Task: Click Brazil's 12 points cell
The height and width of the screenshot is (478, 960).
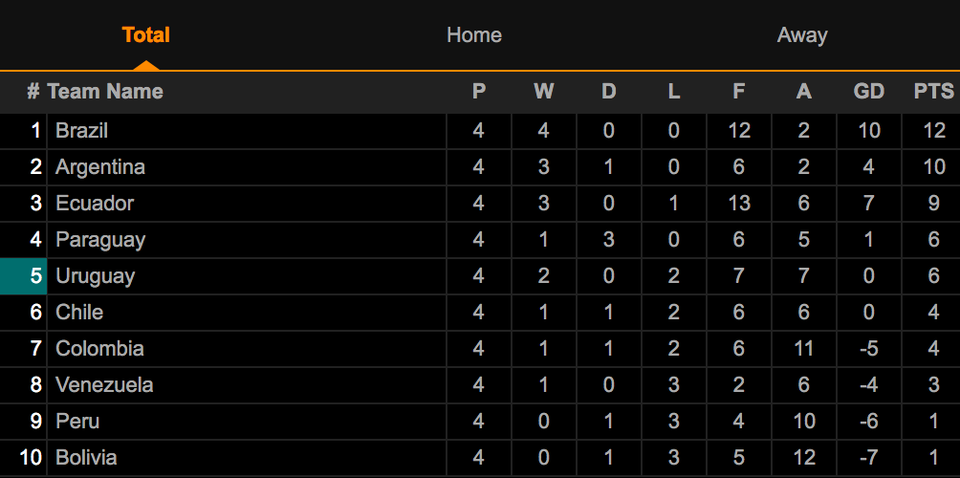Action: click(x=934, y=130)
